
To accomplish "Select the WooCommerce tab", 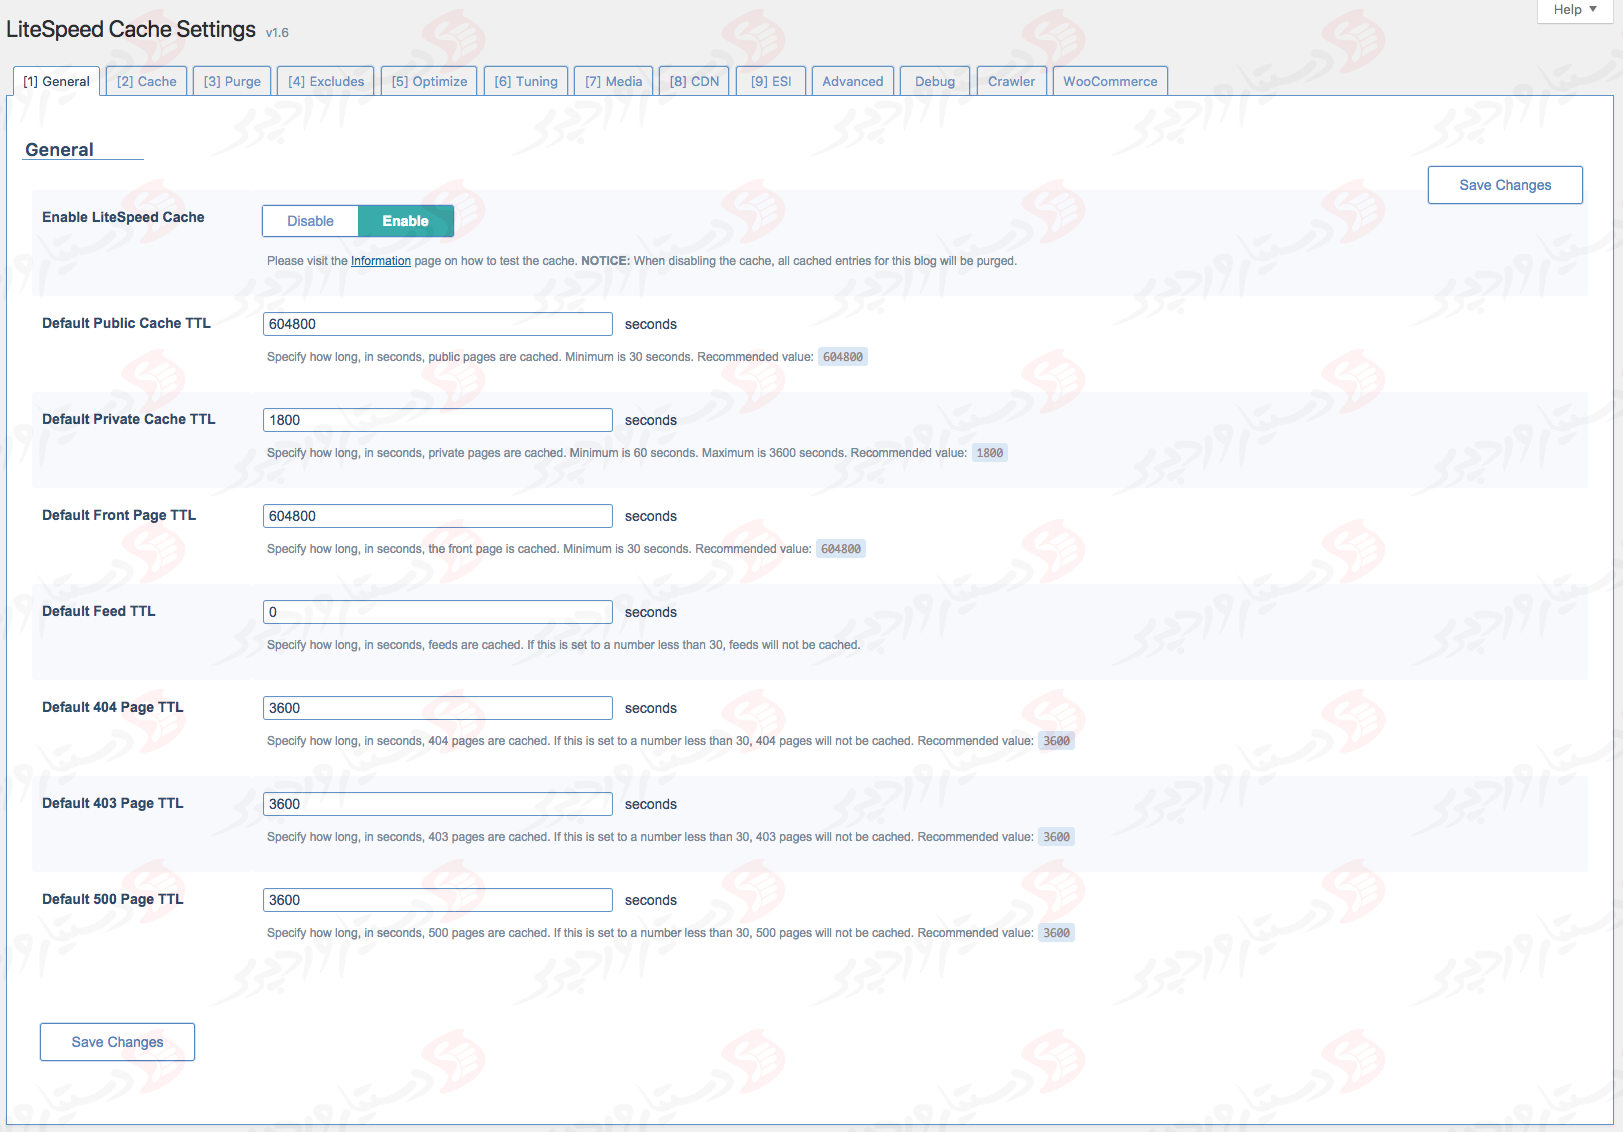I will (1109, 82).
